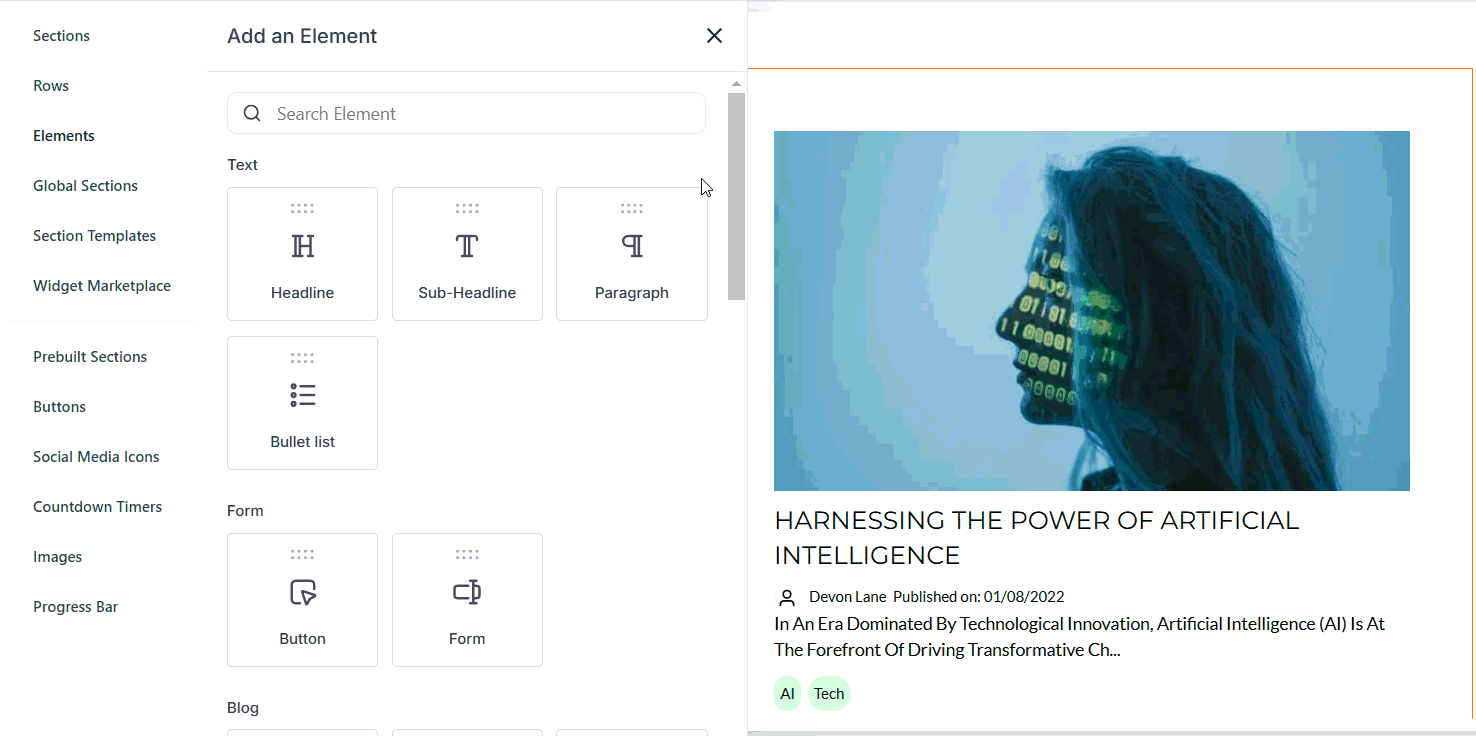Choose the Bullet list element
Screen dimensions: 1476x736
(x=302, y=403)
